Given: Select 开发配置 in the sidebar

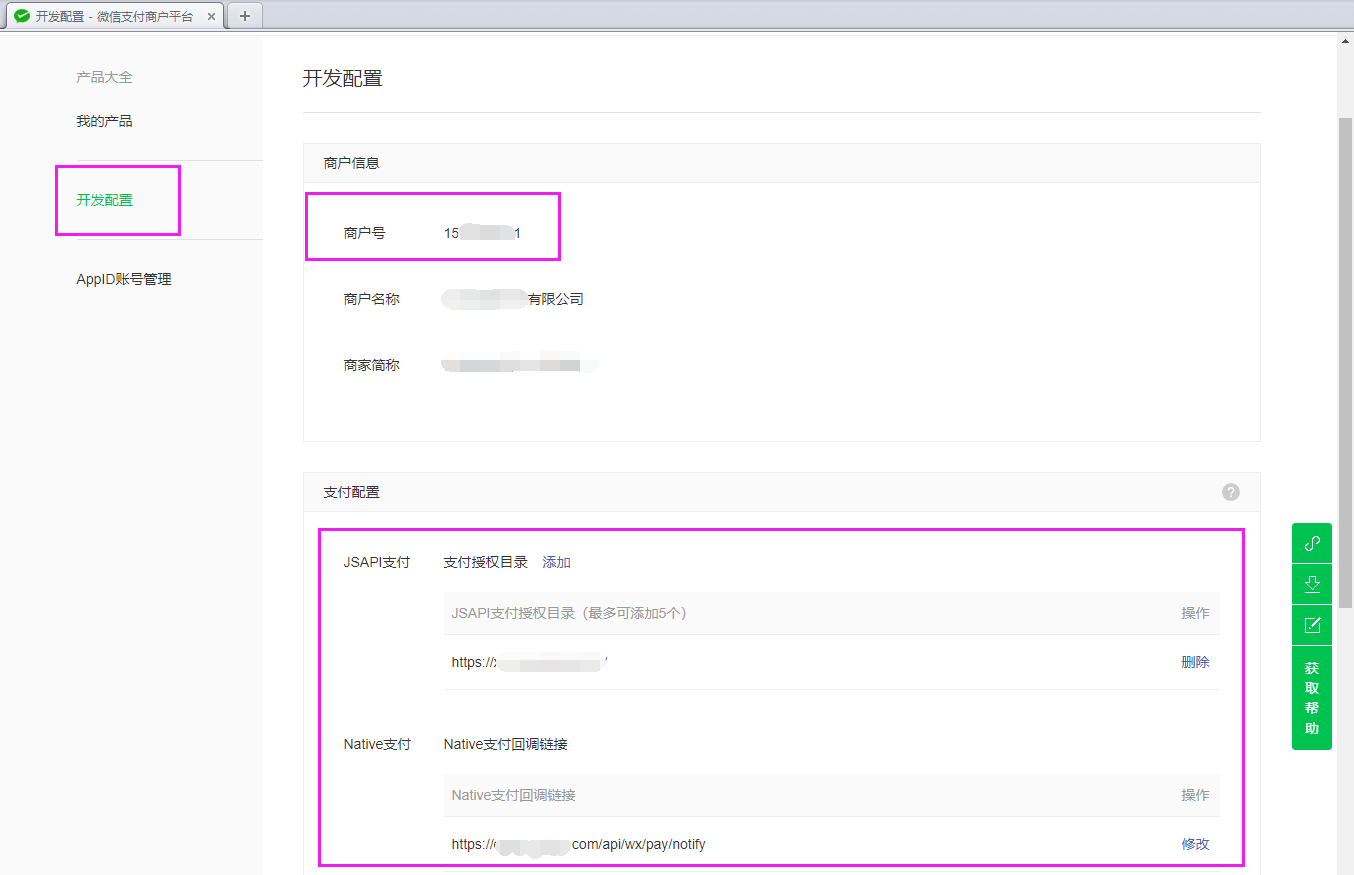Looking at the screenshot, I should coord(105,200).
